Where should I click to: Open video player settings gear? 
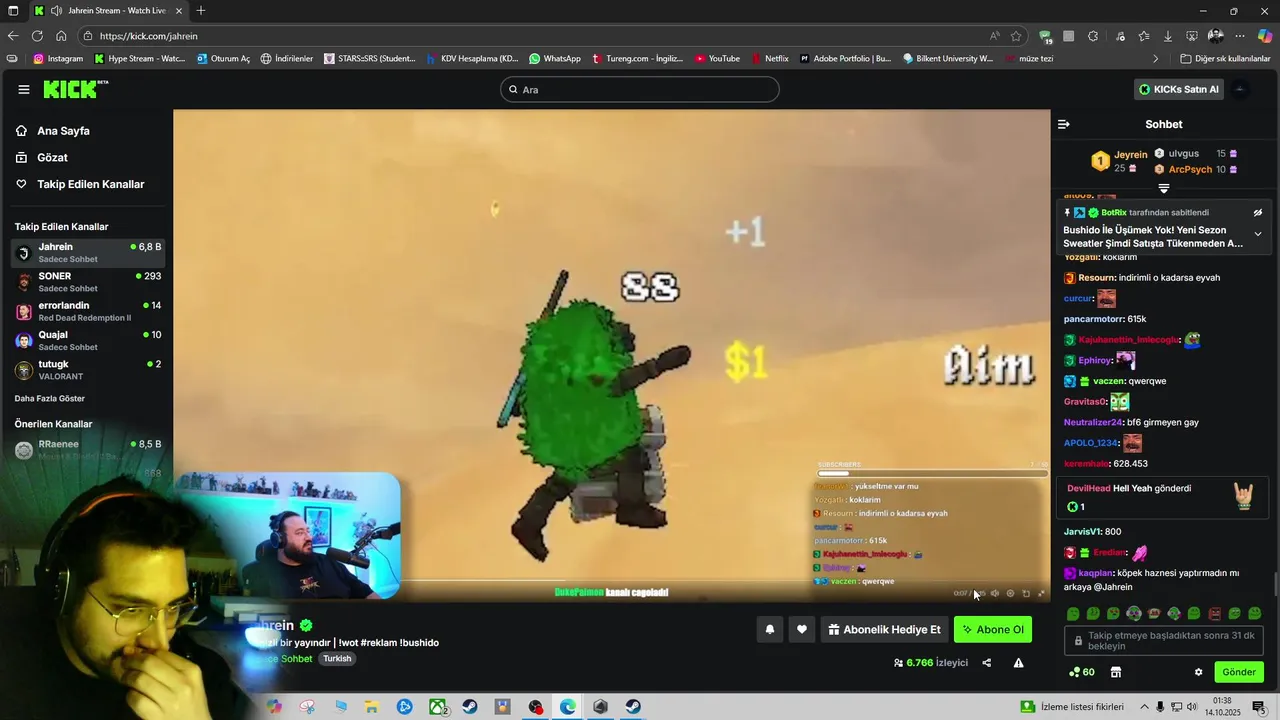click(x=1010, y=593)
